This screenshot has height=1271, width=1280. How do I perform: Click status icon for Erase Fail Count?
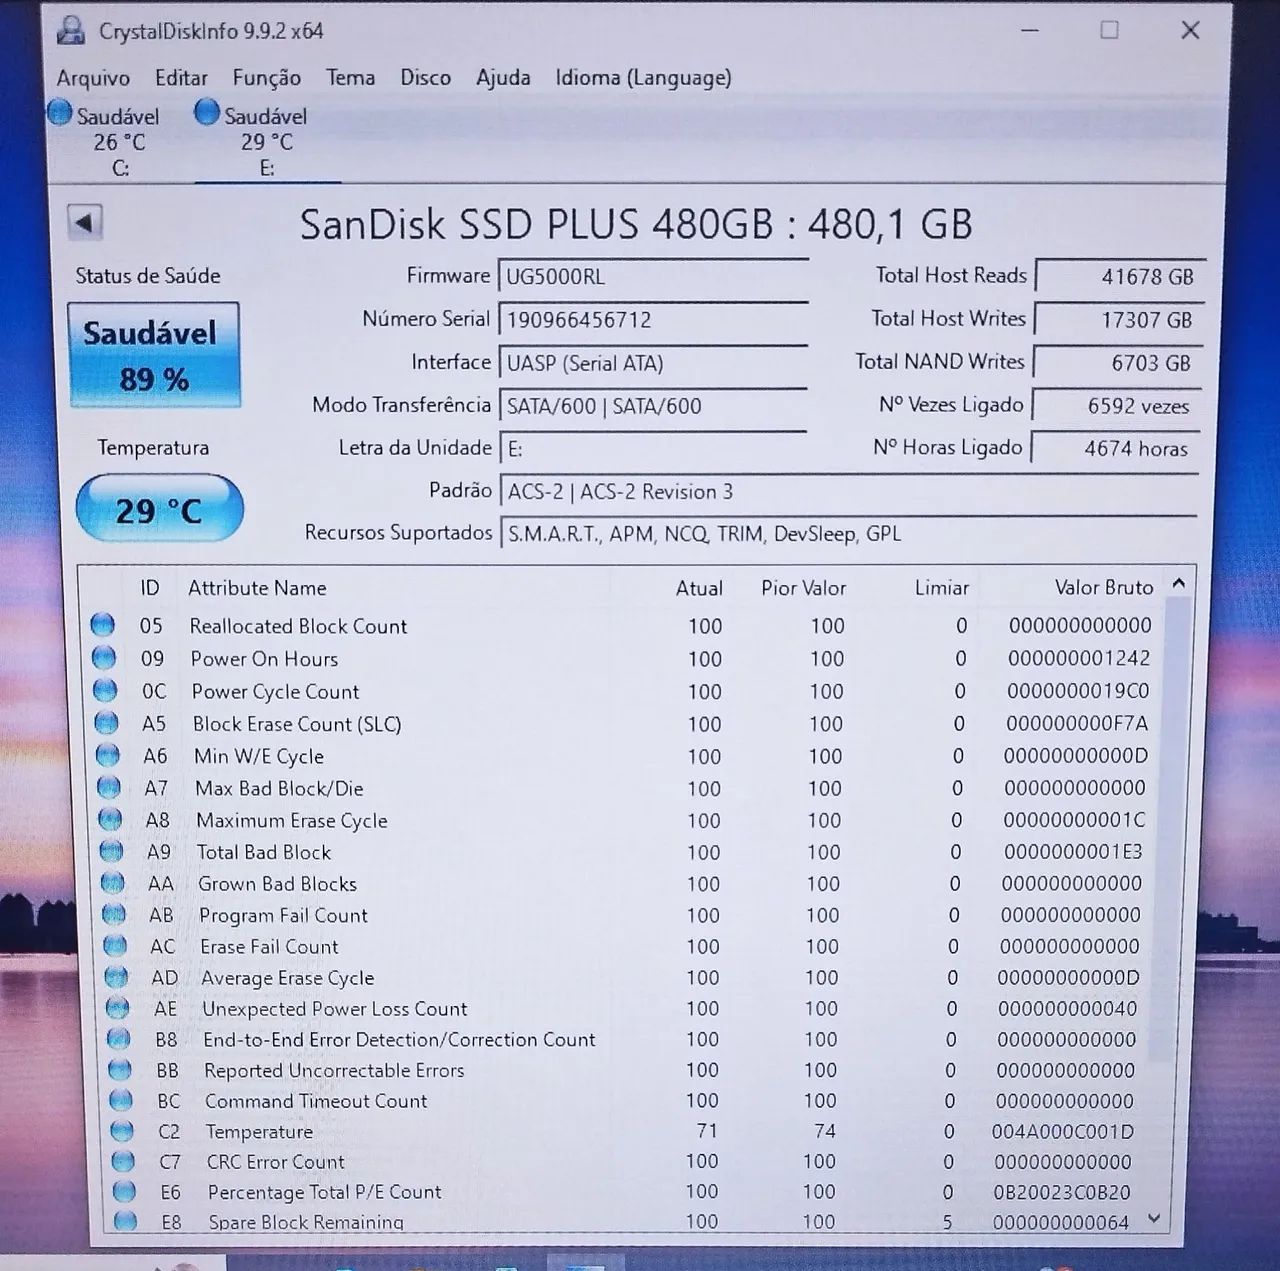pos(115,945)
